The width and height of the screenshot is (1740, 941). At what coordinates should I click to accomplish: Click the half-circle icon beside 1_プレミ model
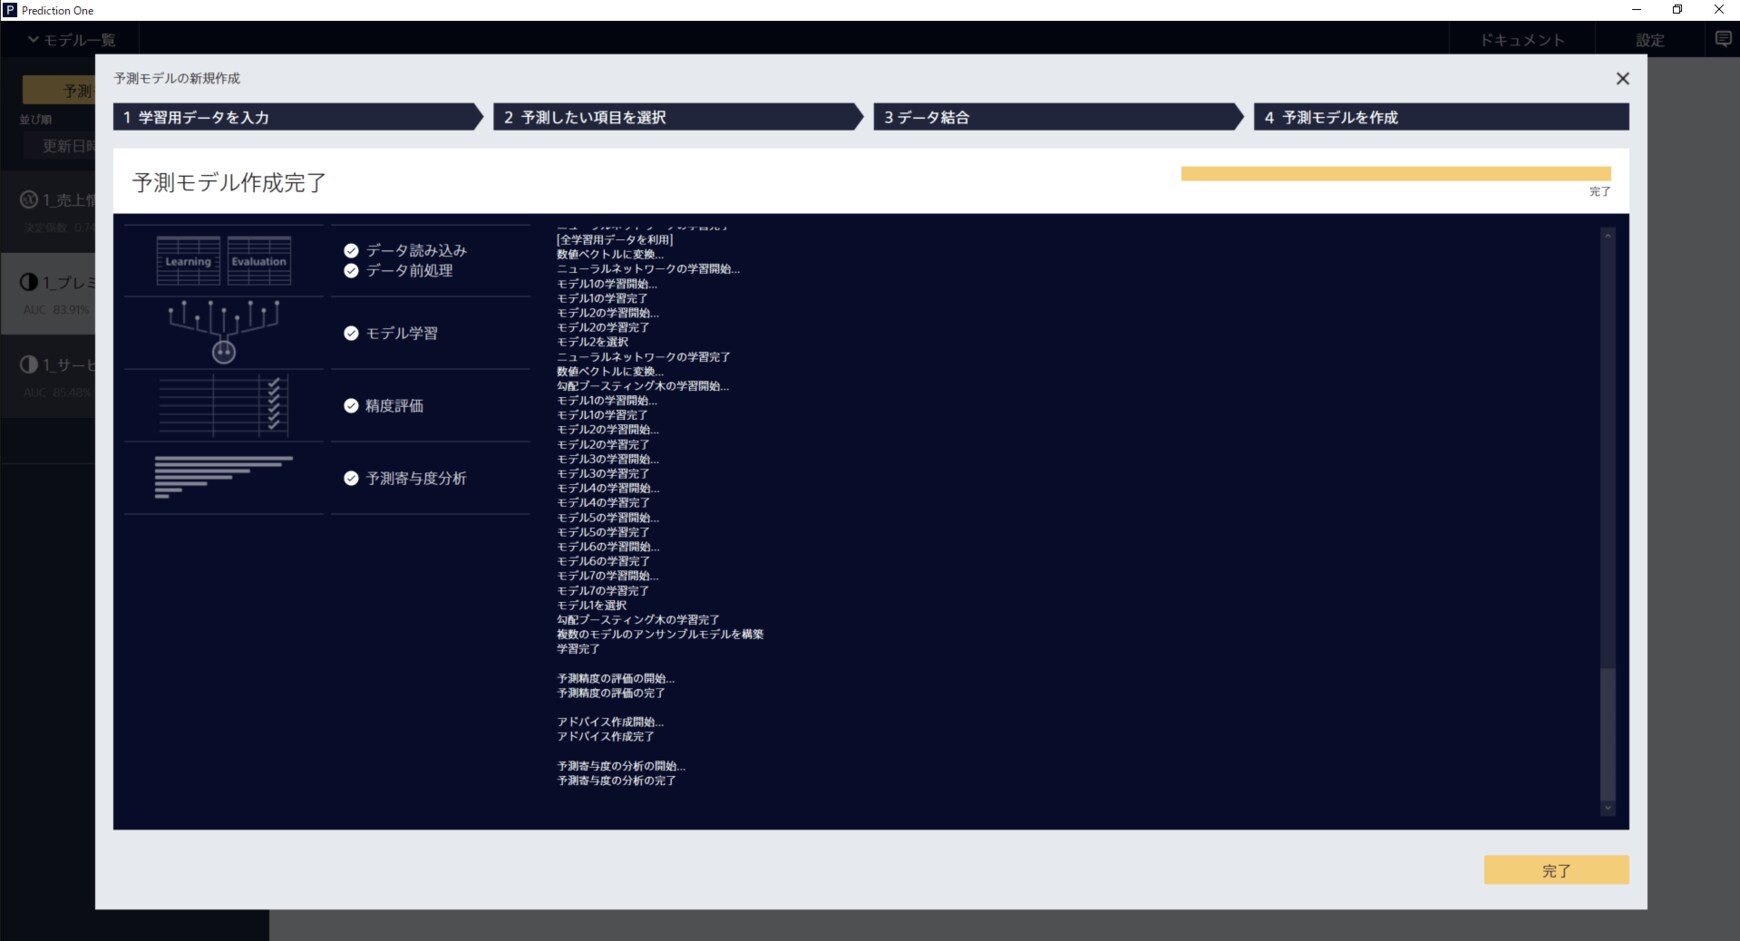[29, 283]
